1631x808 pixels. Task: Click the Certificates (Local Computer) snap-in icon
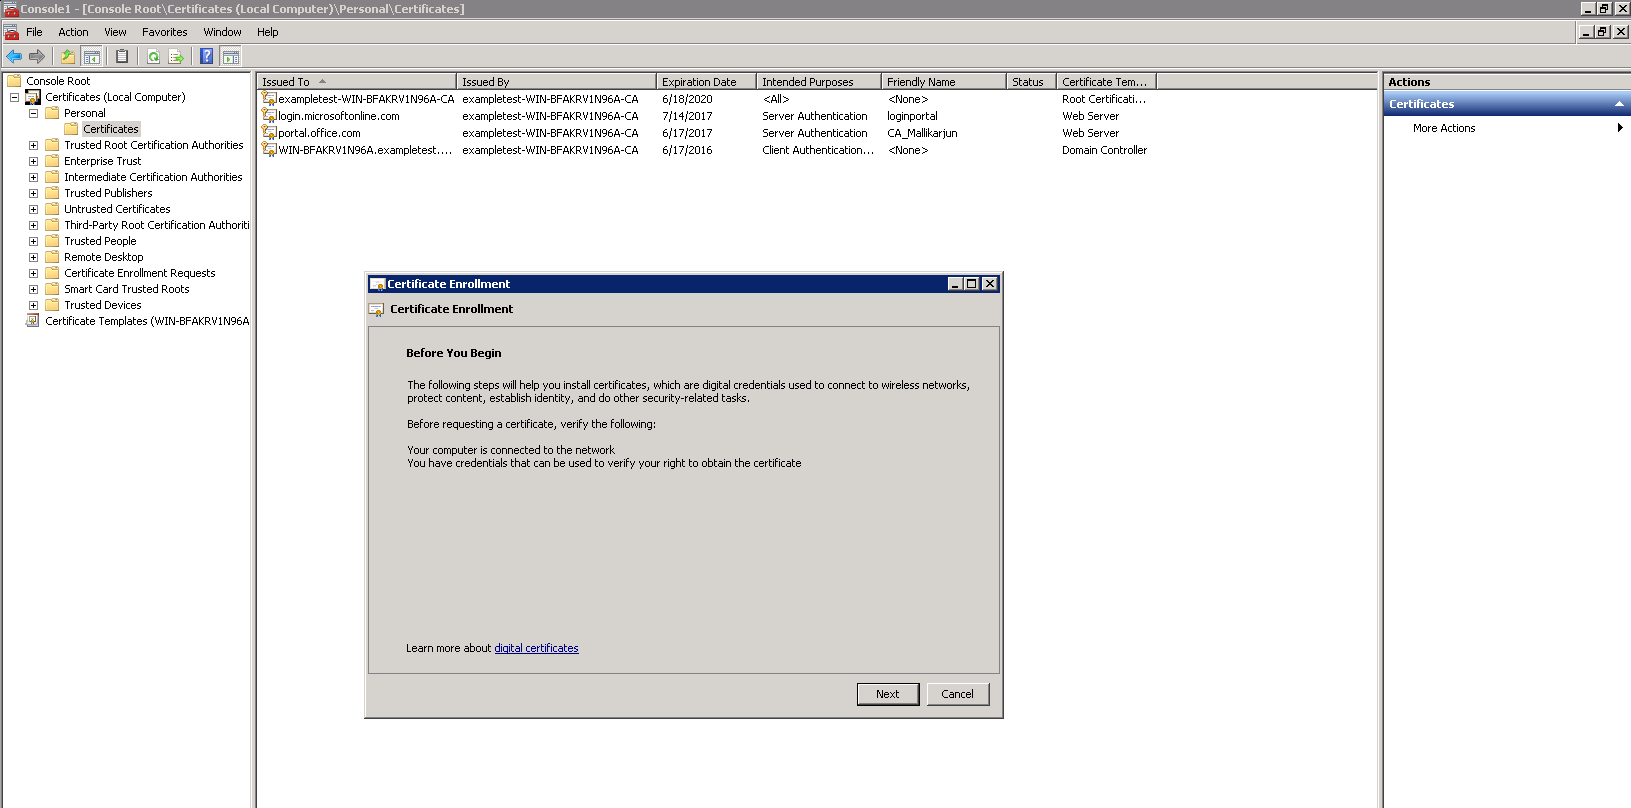coord(33,97)
